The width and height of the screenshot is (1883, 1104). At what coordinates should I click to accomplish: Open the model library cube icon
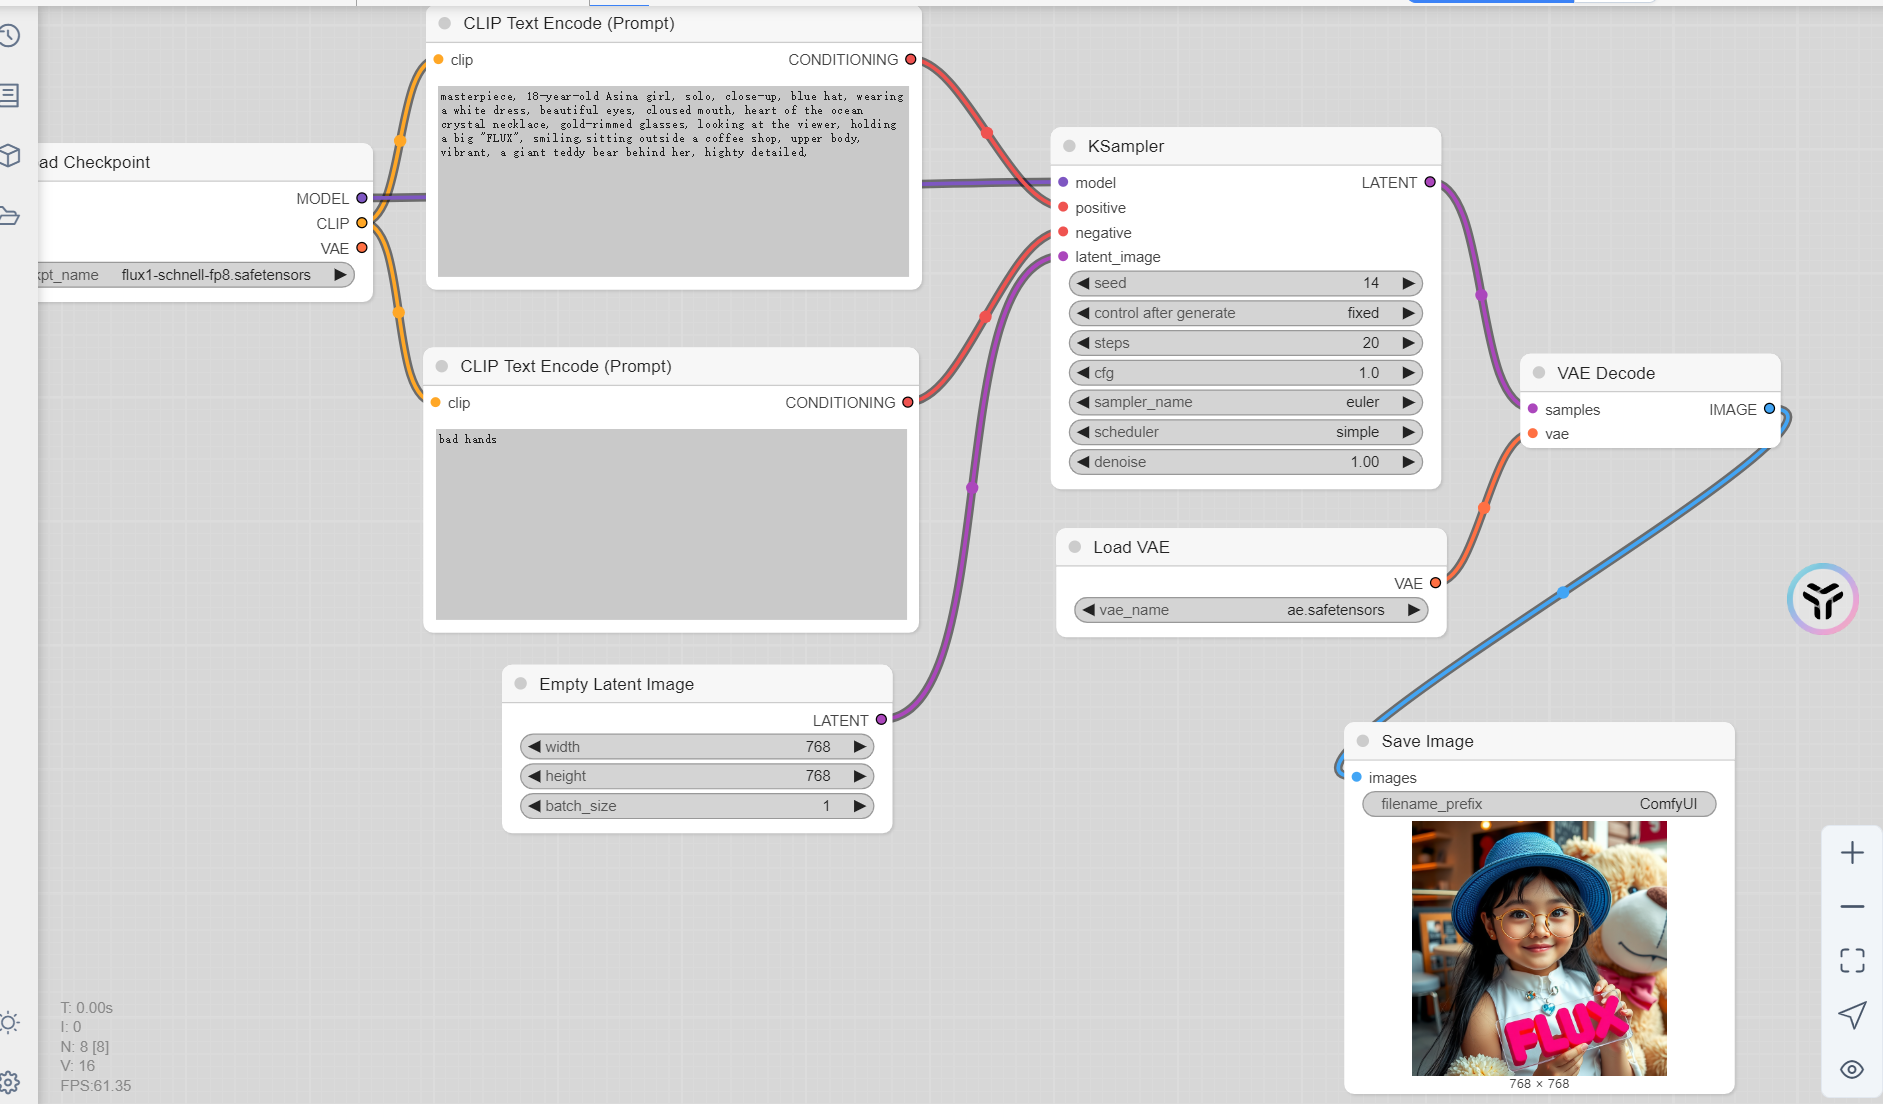pyautogui.click(x=9, y=156)
